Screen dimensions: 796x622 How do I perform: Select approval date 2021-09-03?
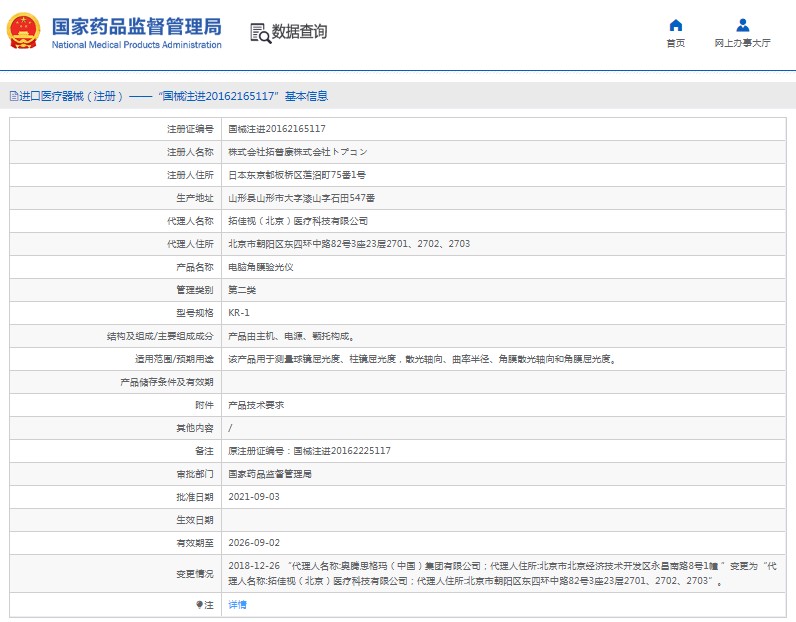(254, 497)
